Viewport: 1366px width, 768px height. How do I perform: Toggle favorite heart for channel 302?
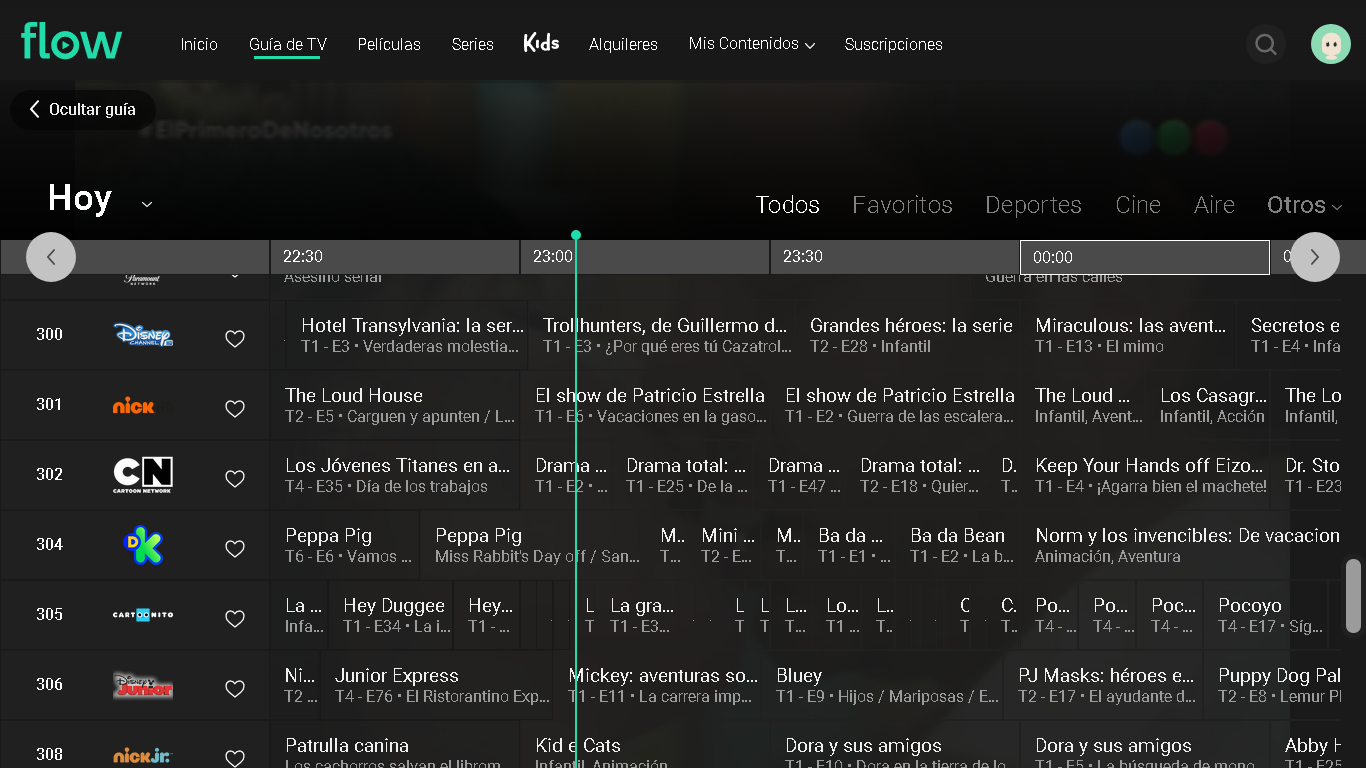coord(235,479)
